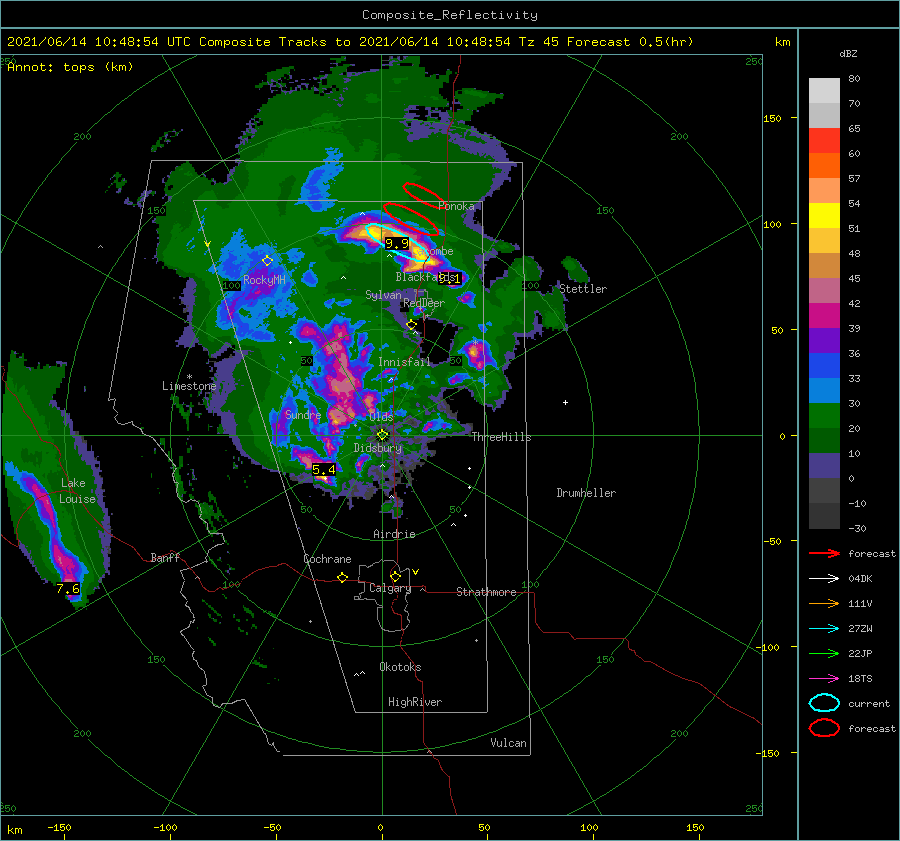Click the Cochrane label
This screenshot has height=841, width=900.
coord(327,559)
